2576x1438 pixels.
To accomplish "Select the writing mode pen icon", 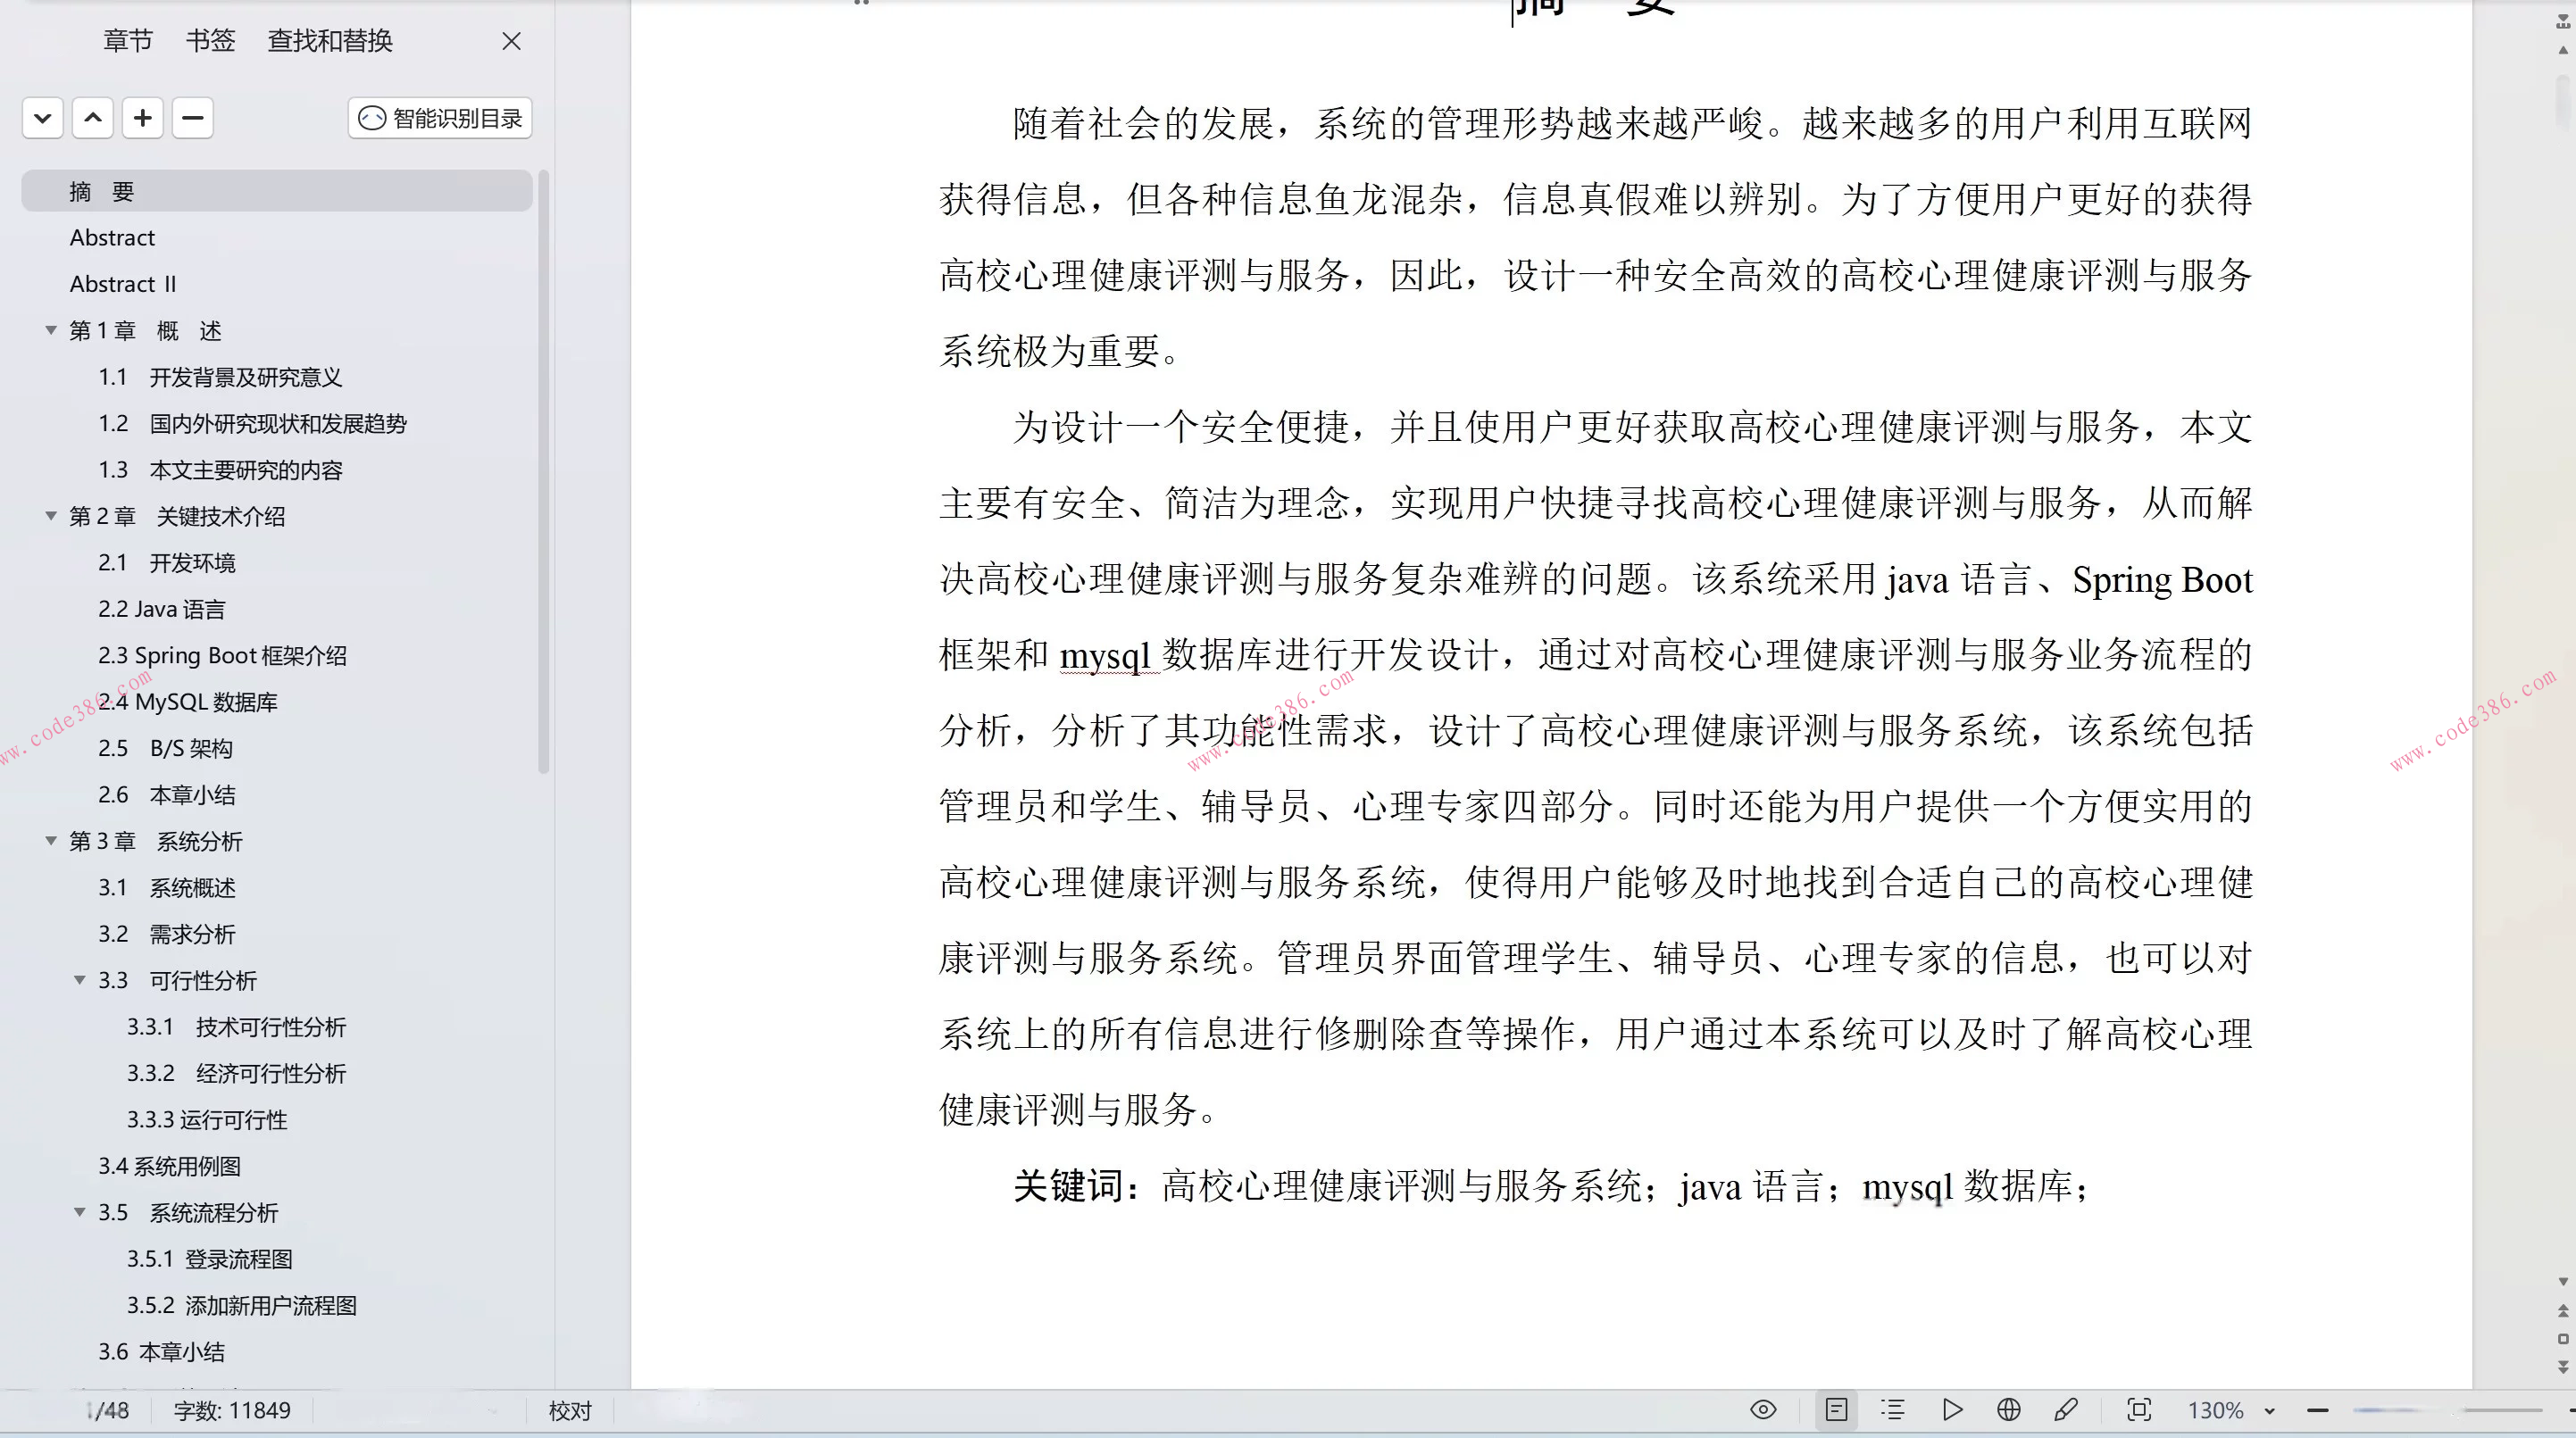I will coord(2066,1410).
